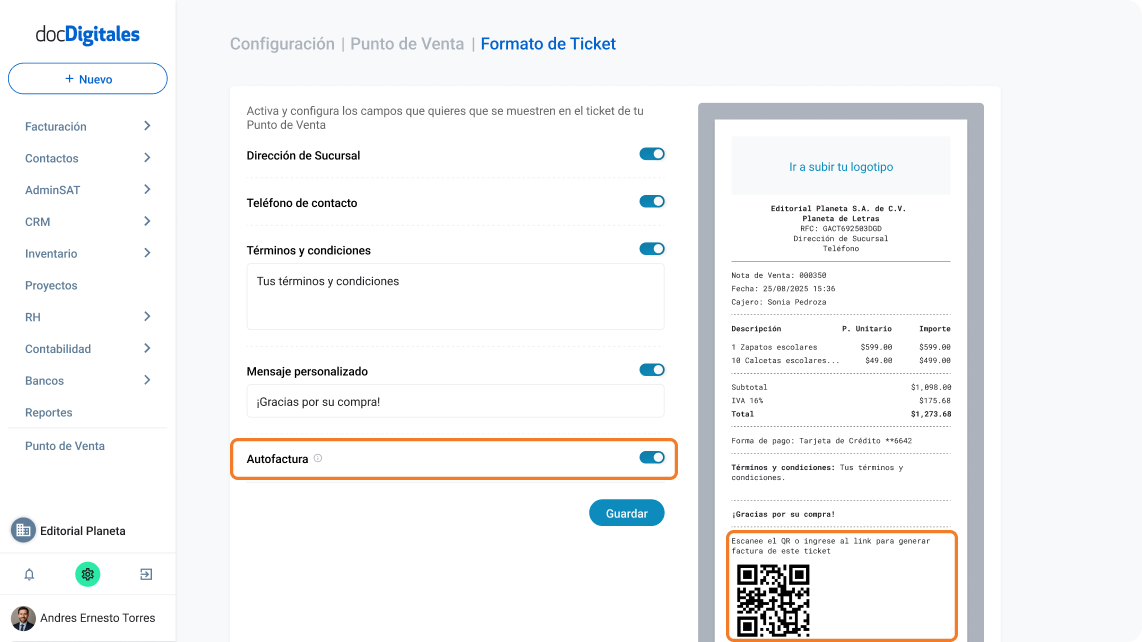Toggle Dirección de Sucursal switch
Viewport: 1142px width, 642px height.
click(652, 154)
